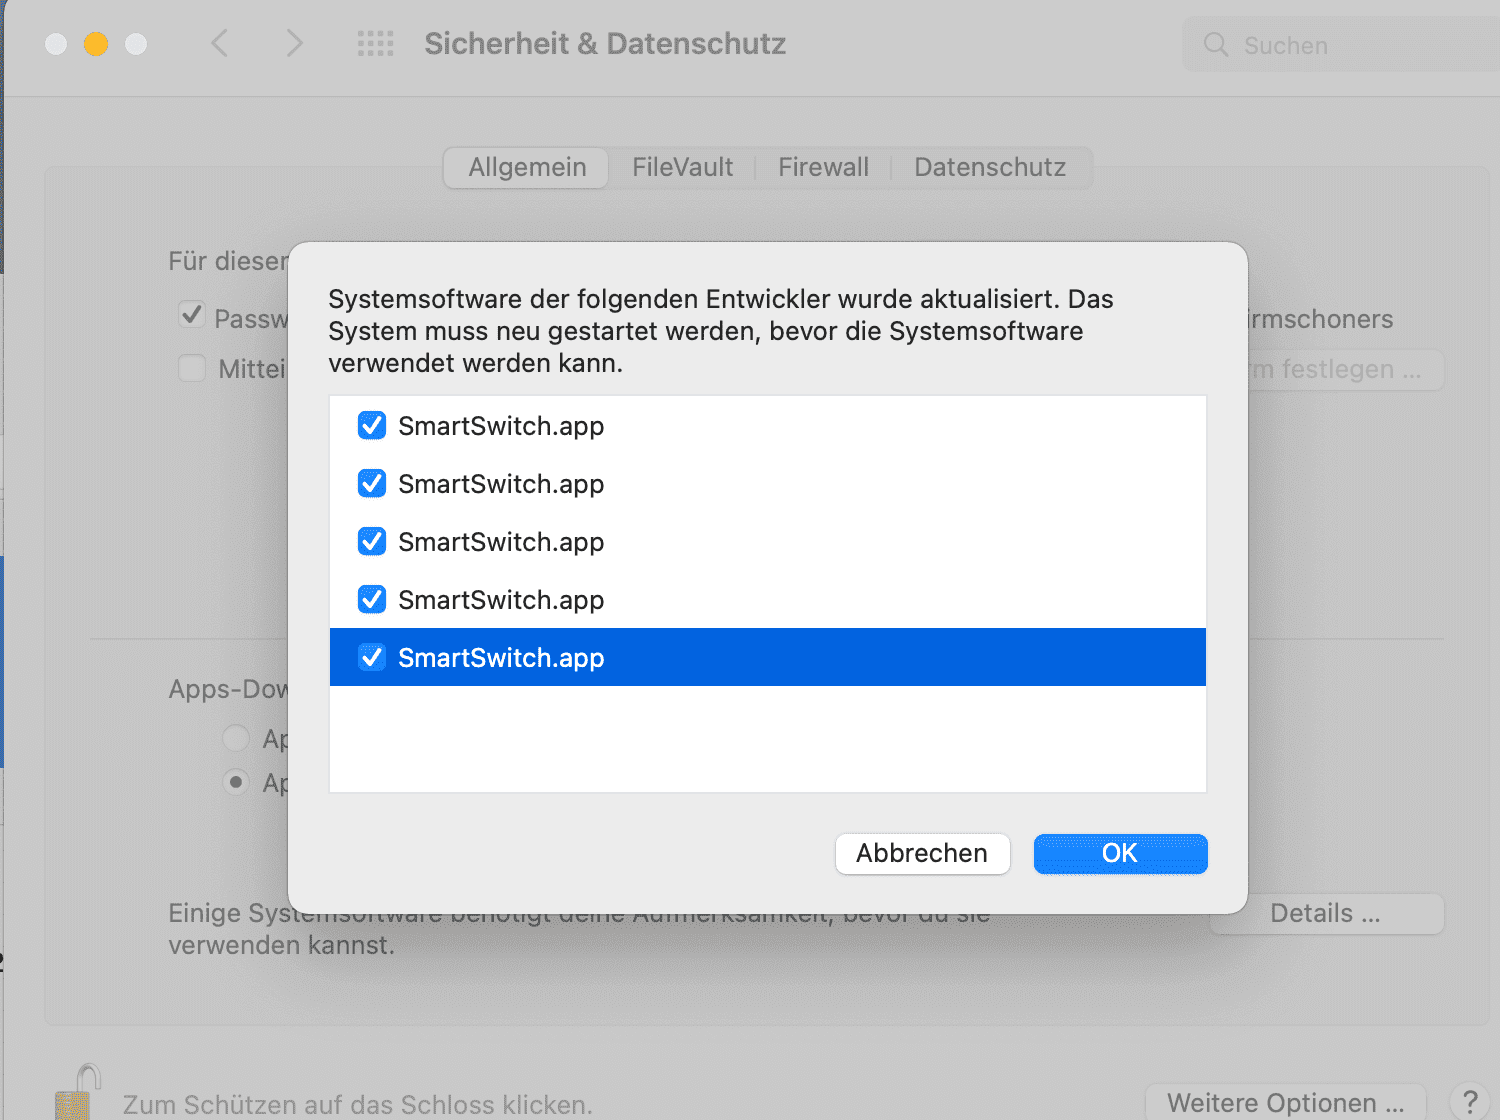This screenshot has width=1500, height=1120.
Task: Open the Firewall tab
Action: pos(823,167)
